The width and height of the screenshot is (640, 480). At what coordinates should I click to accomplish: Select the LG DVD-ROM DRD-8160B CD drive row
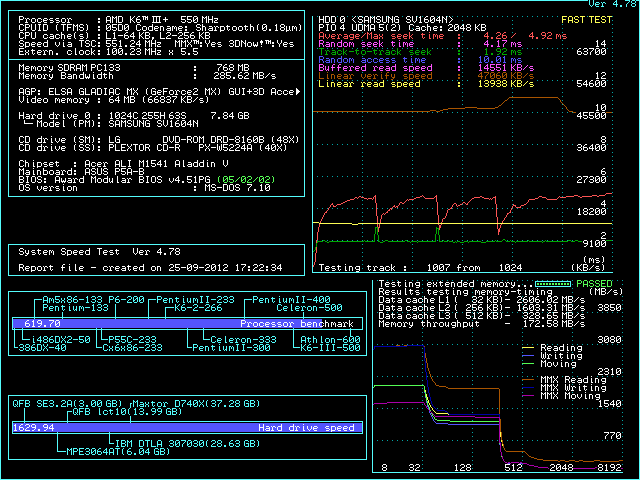159,140
